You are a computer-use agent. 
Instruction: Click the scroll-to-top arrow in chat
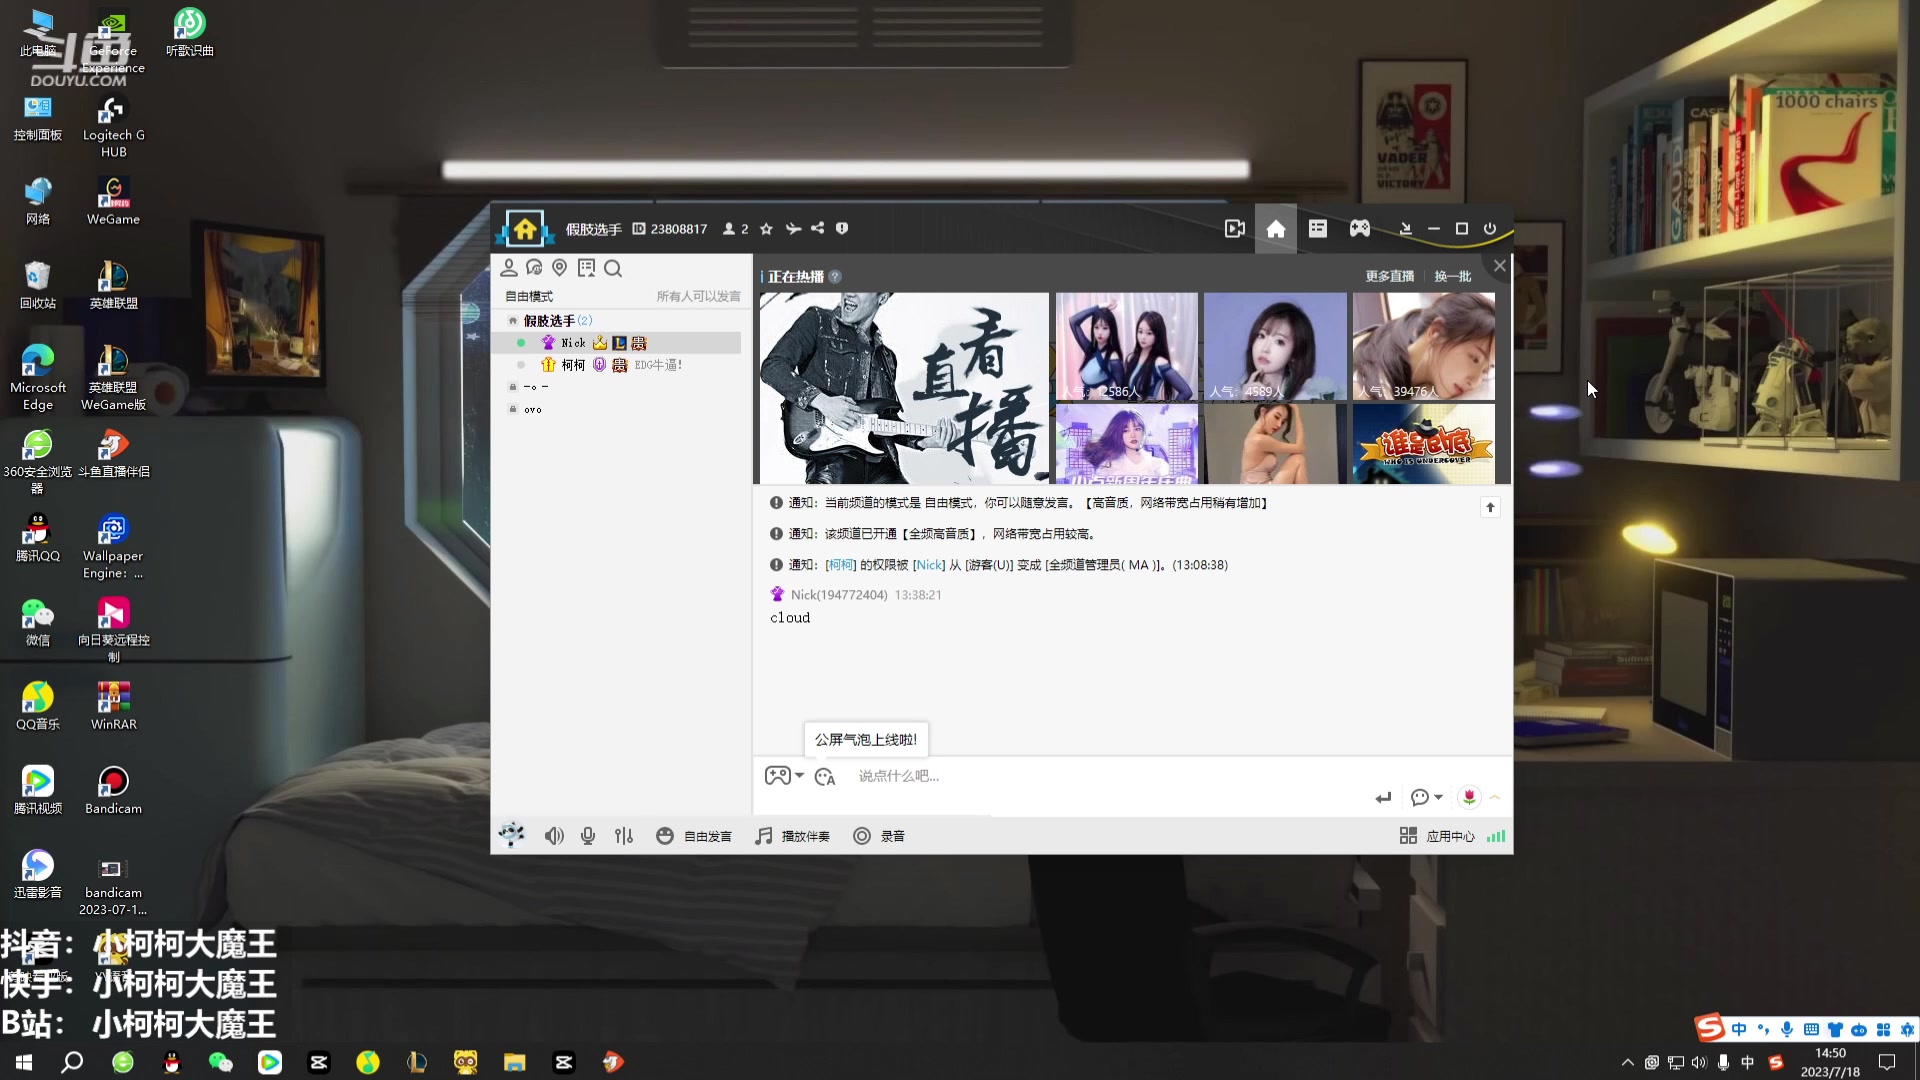1490,507
